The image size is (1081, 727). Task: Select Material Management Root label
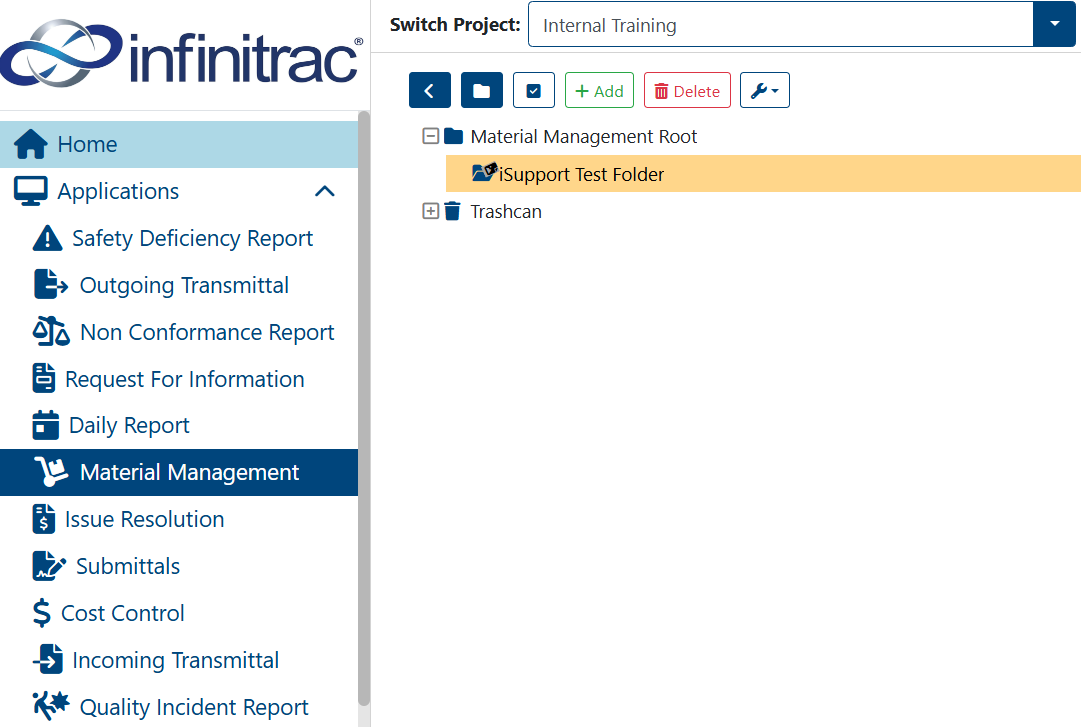(584, 136)
